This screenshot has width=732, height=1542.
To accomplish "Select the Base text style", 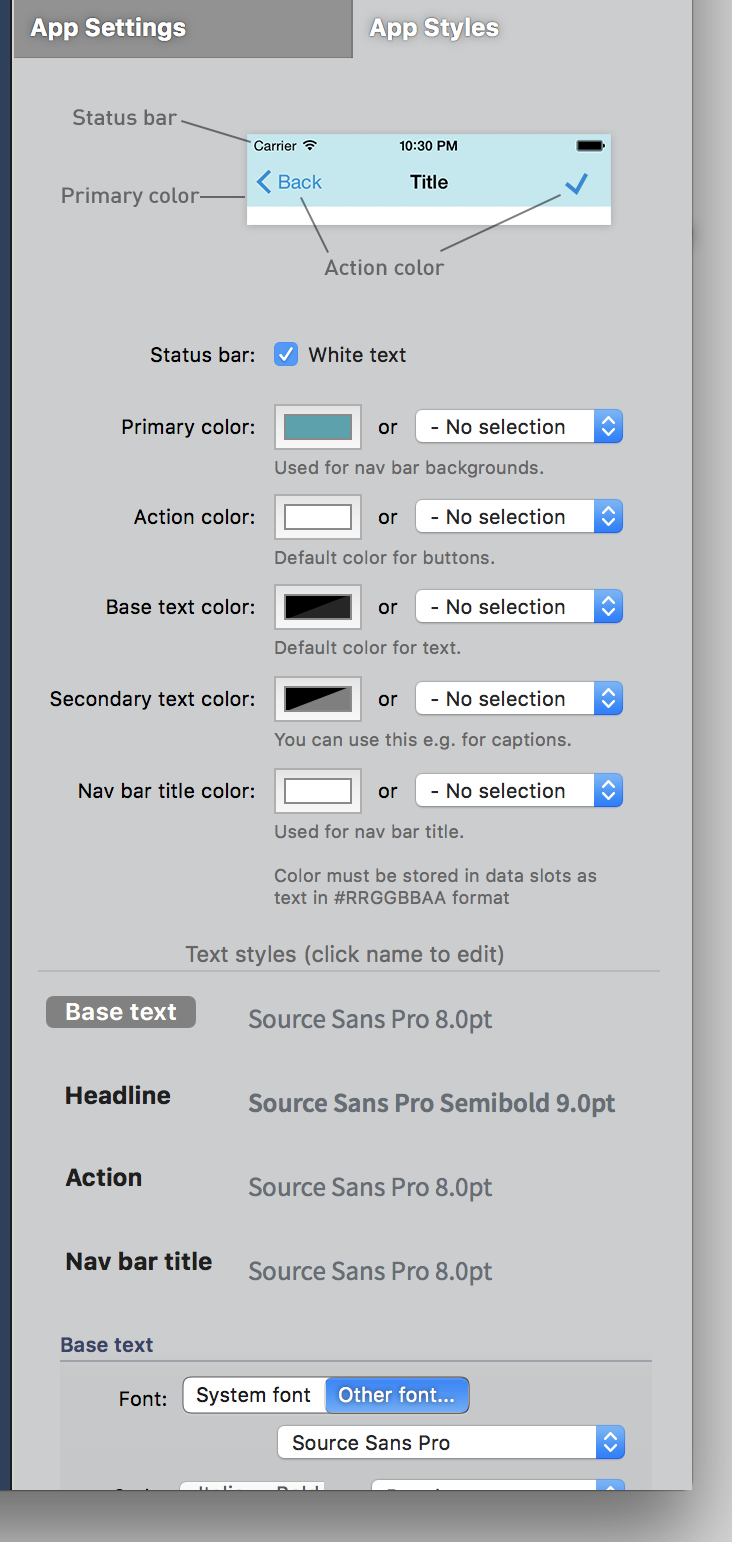I will [x=121, y=1013].
